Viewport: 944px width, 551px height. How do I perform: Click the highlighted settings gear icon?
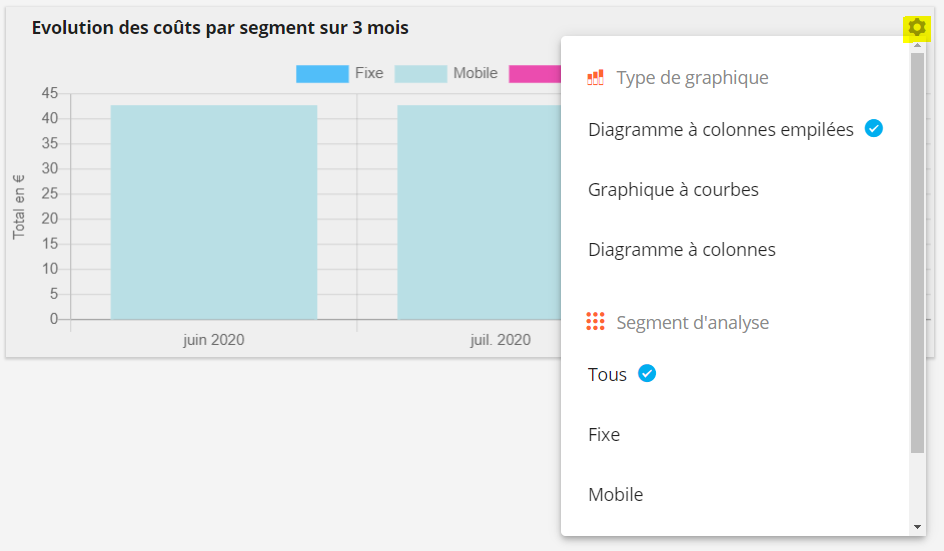point(916,28)
